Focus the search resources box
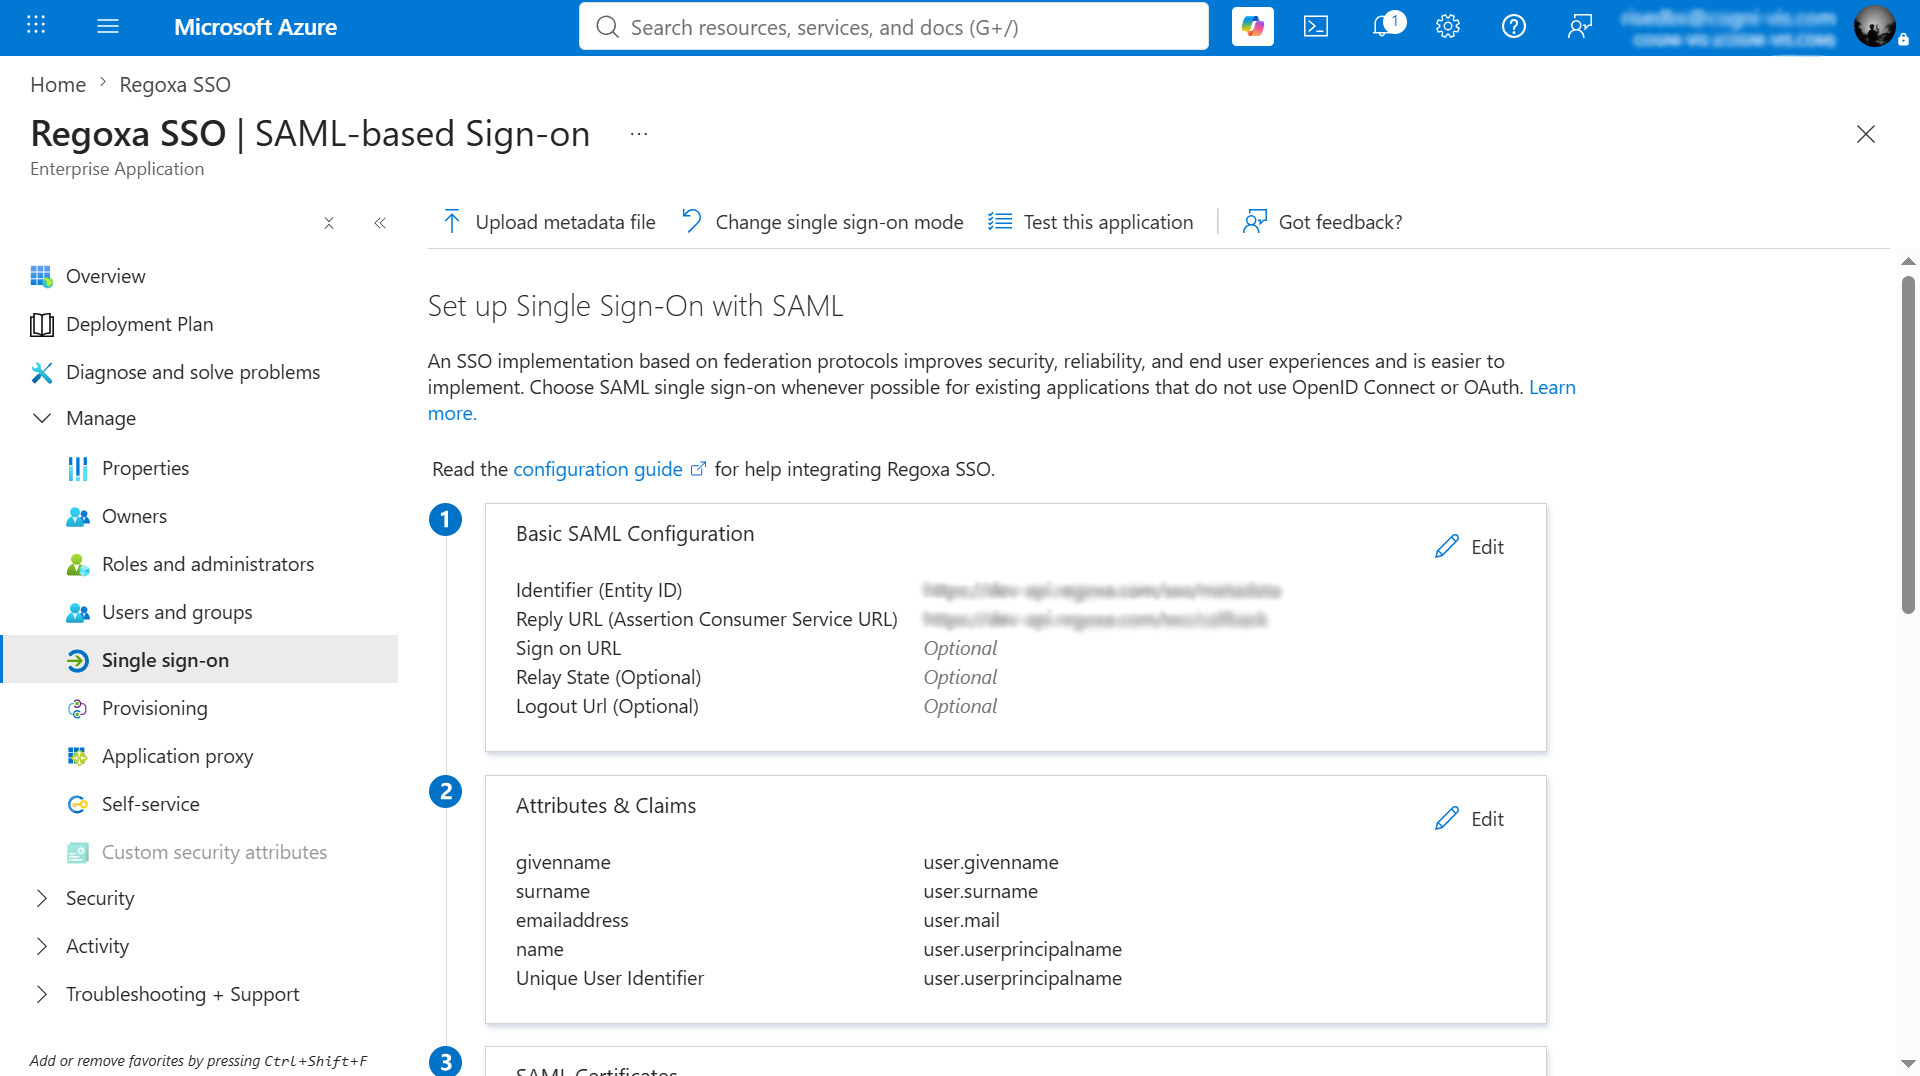 [894, 27]
